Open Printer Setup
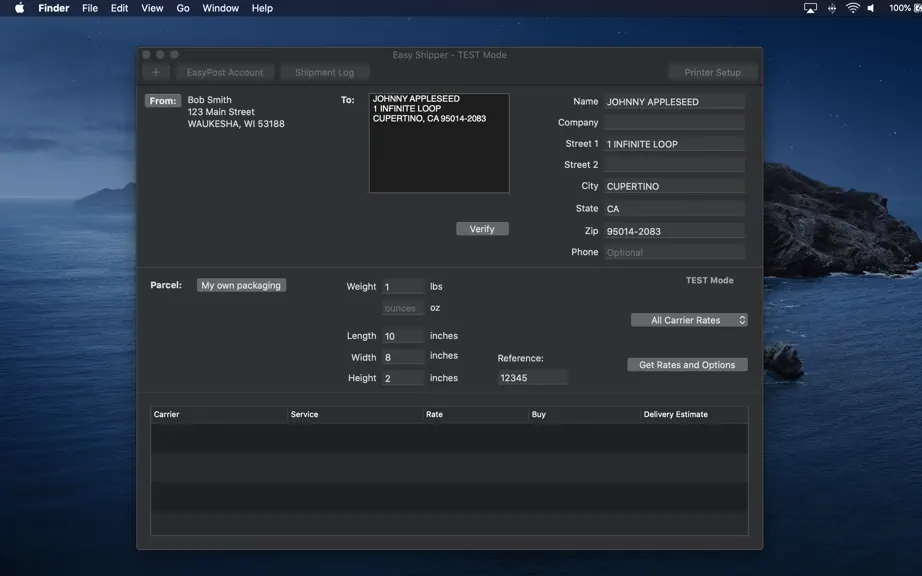 [x=713, y=72]
